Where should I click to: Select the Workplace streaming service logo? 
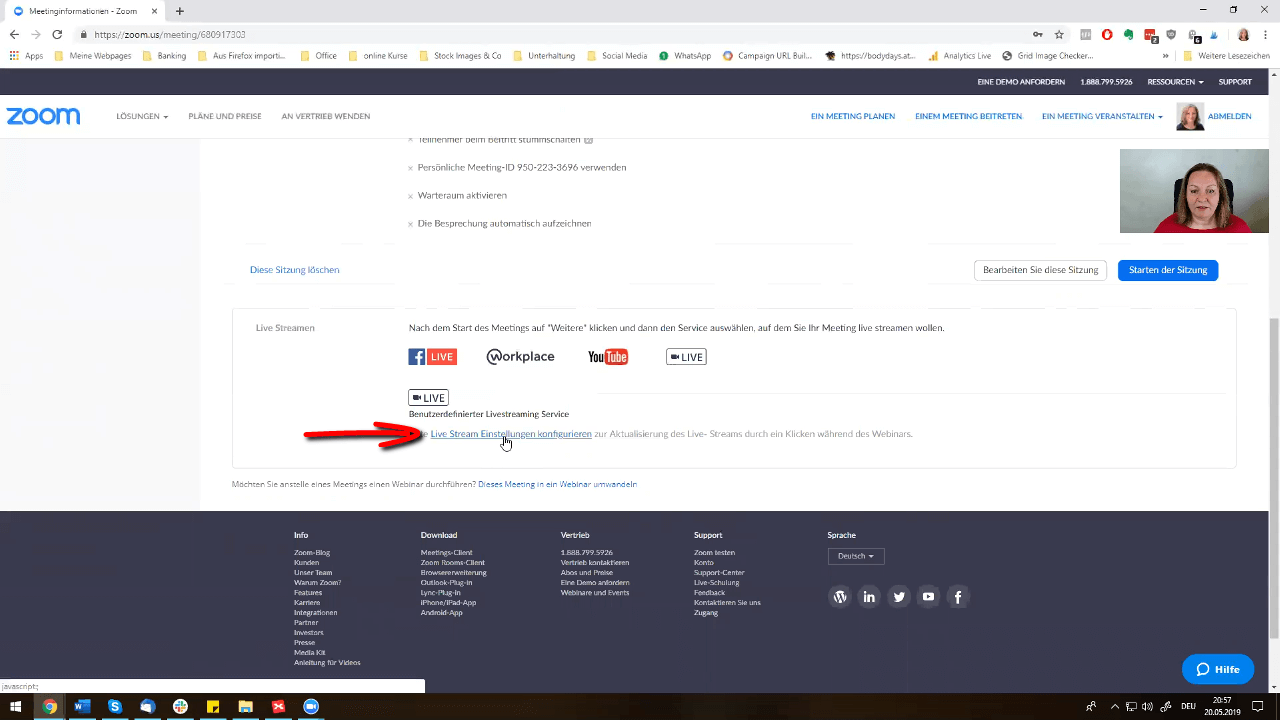point(520,357)
